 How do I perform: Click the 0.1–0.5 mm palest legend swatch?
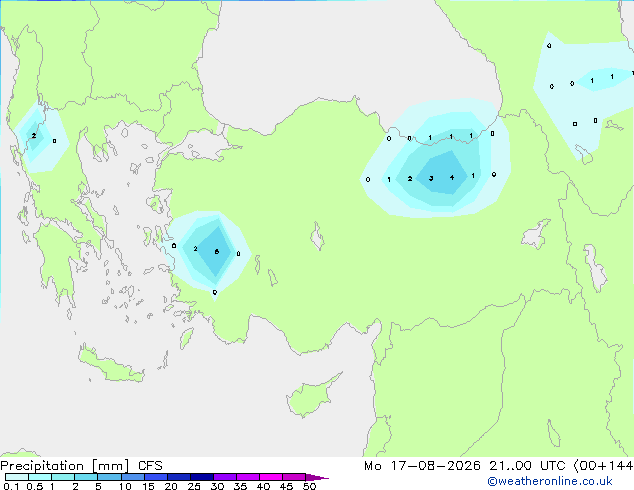(x=17, y=477)
